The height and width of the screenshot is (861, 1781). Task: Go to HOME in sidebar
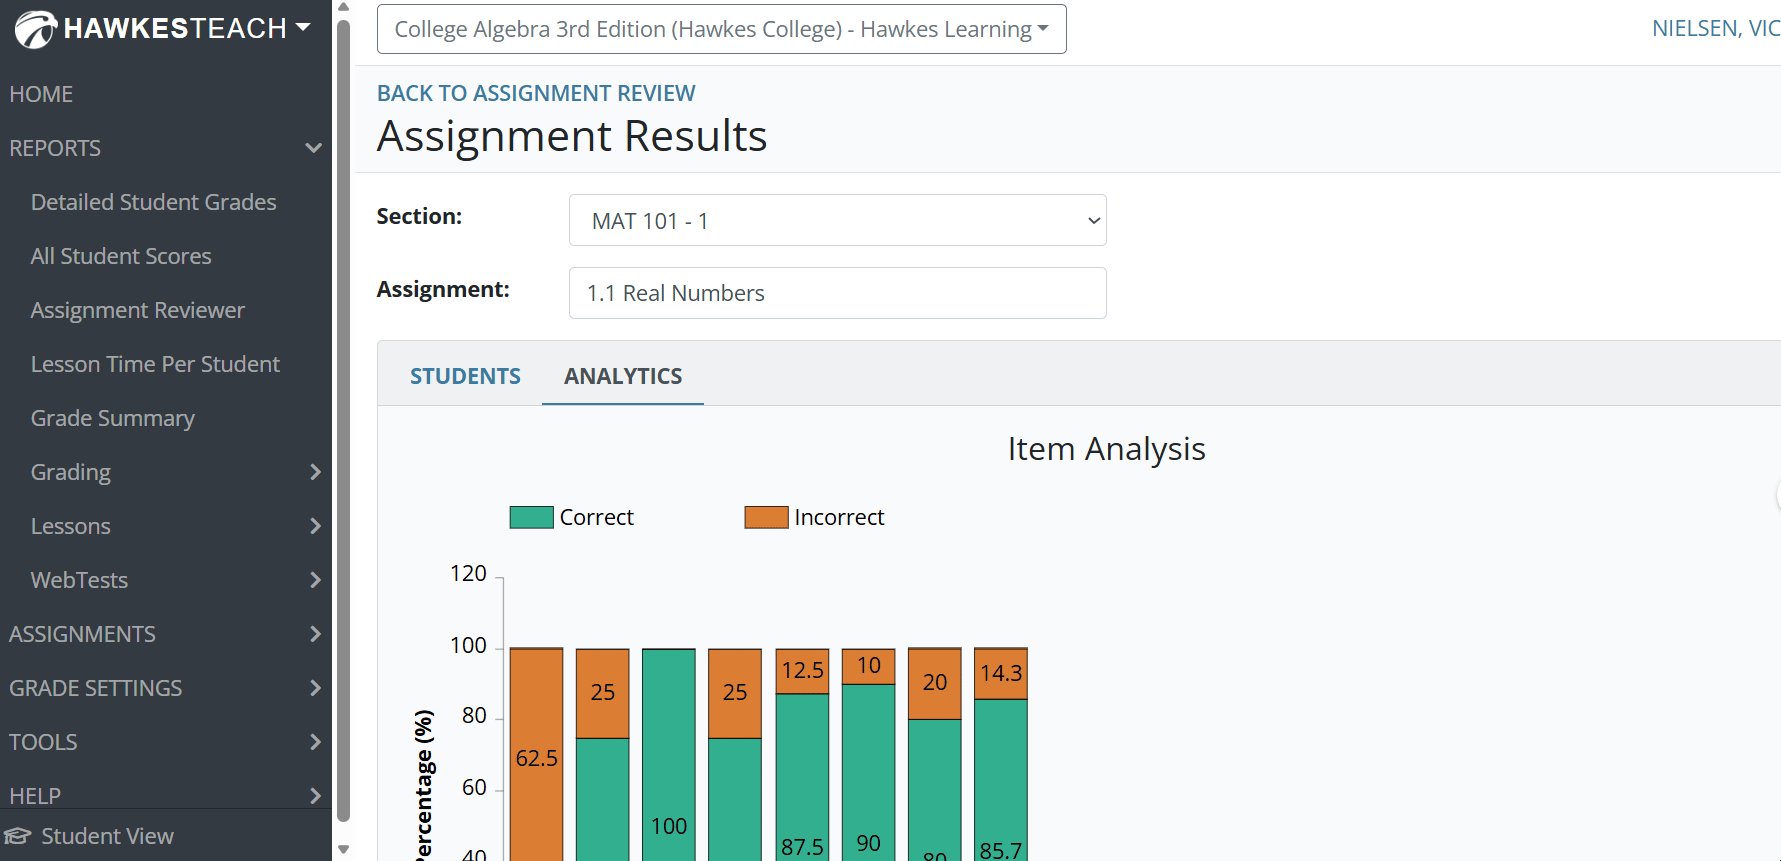(41, 94)
